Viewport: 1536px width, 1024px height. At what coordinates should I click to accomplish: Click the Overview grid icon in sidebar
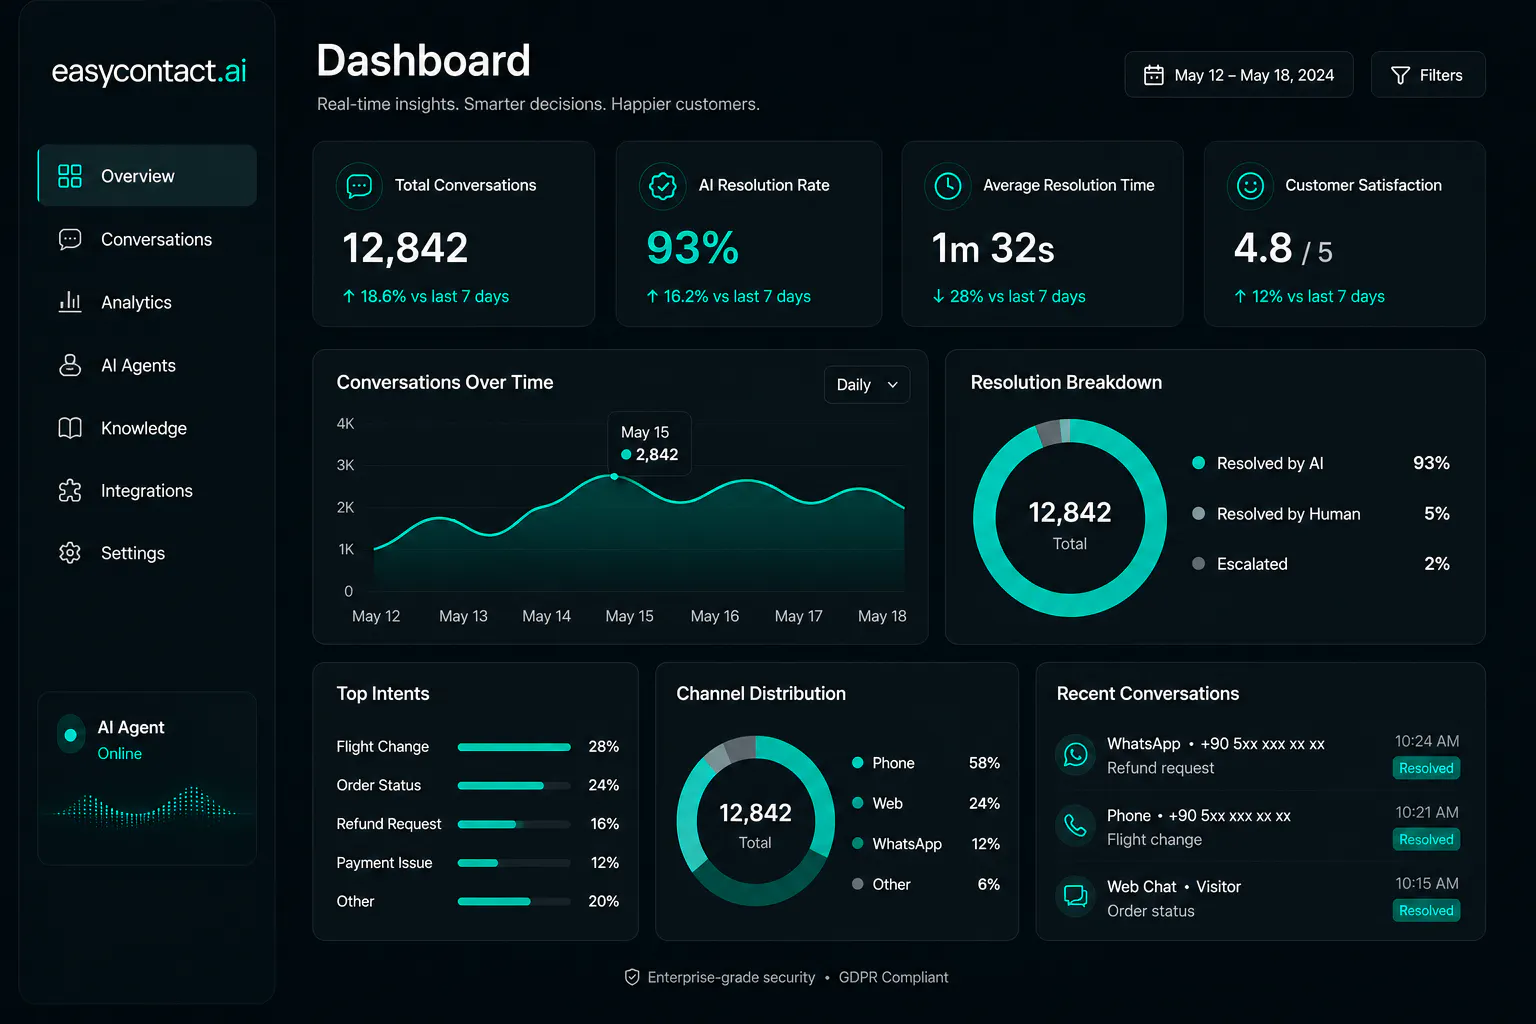70,176
